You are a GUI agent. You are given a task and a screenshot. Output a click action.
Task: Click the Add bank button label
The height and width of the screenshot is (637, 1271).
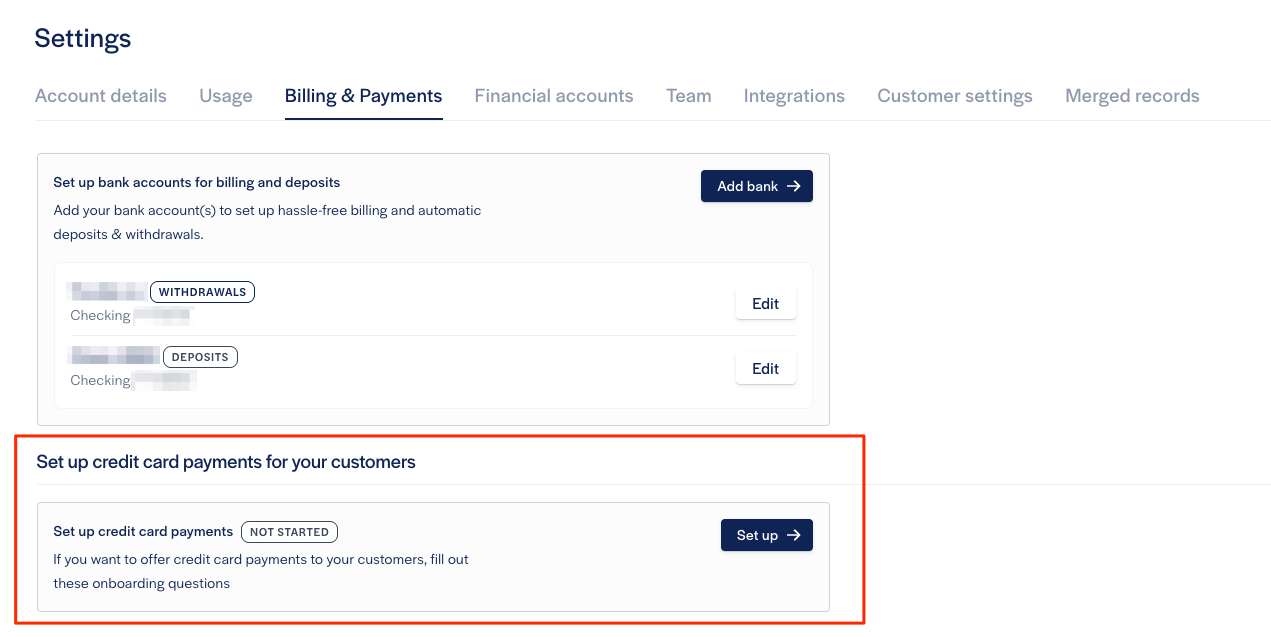click(747, 186)
